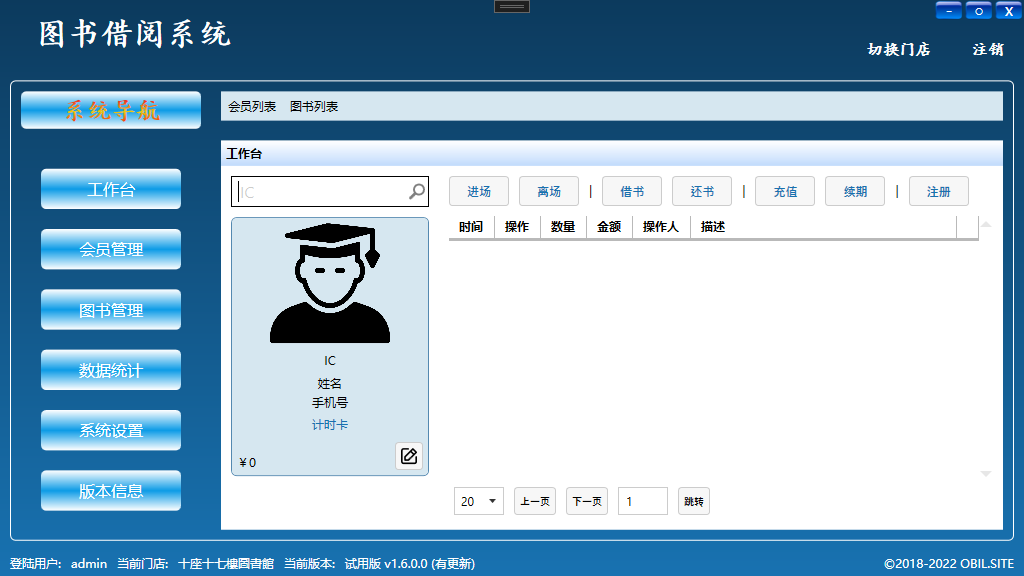Click the 注册 register button
The width and height of the screenshot is (1024, 576).
point(938,190)
